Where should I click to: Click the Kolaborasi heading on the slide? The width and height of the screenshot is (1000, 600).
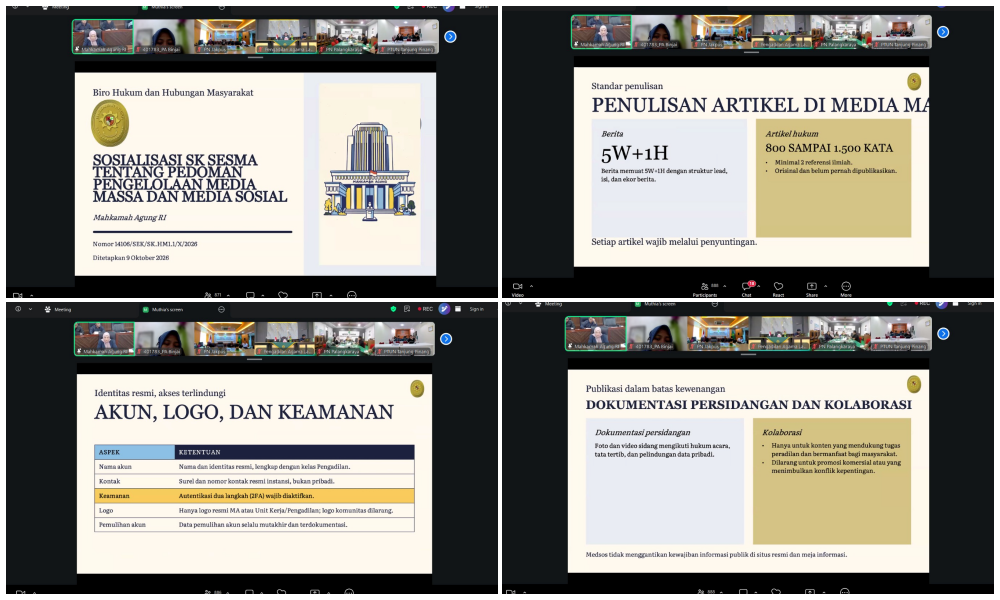[782, 432]
